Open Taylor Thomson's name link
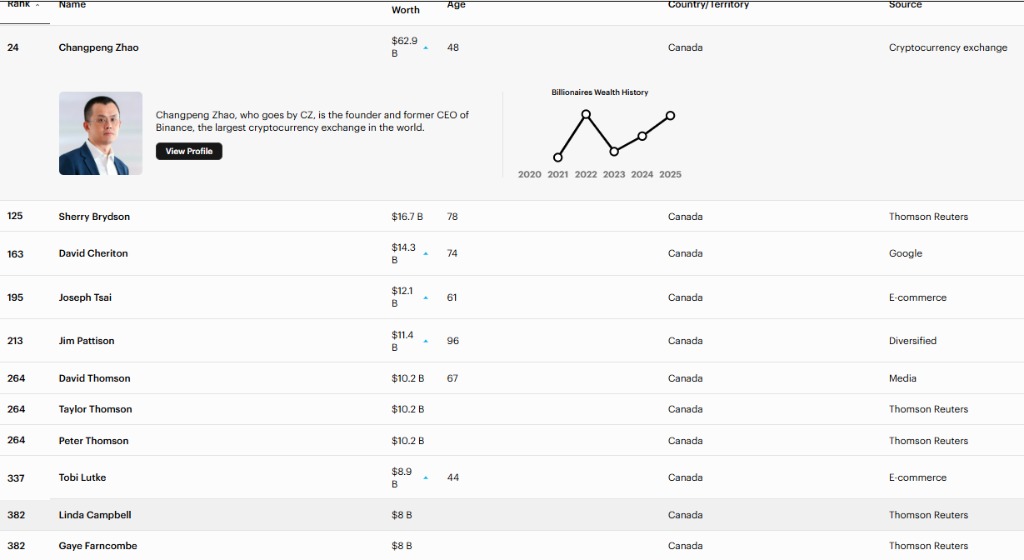1024x560 pixels. (x=95, y=409)
